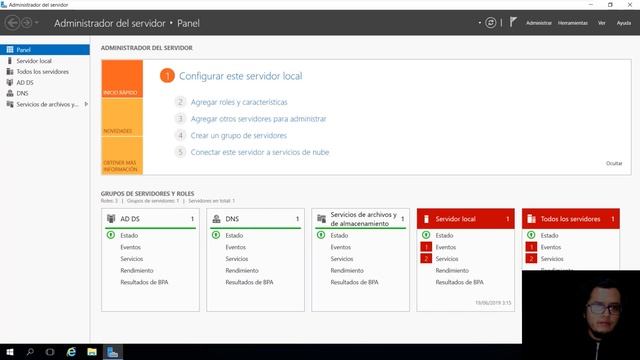The width and height of the screenshot is (640, 360).
Task: Click red Servicios badge in Todos los servidores tile
Action: point(531,259)
